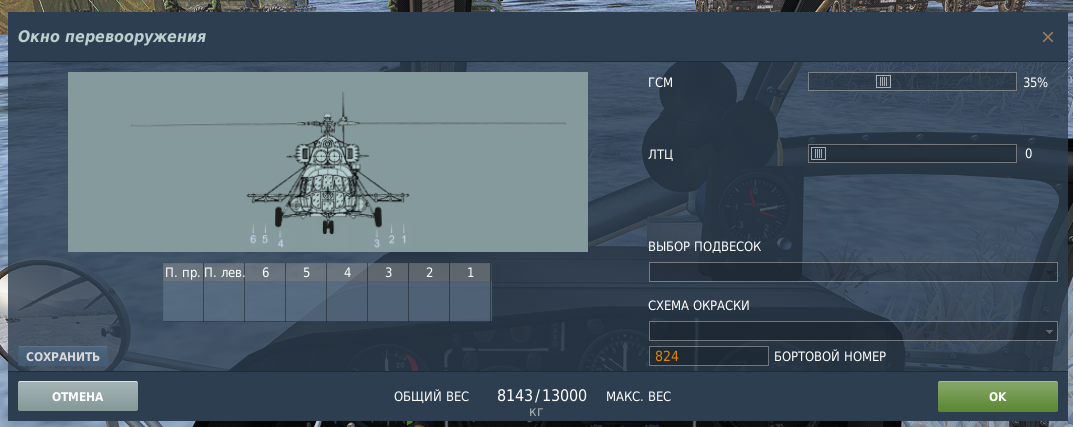Click the БОРТОВОЙ НОМЕР field showing 824
This screenshot has height=427, width=1073.
pos(708,356)
